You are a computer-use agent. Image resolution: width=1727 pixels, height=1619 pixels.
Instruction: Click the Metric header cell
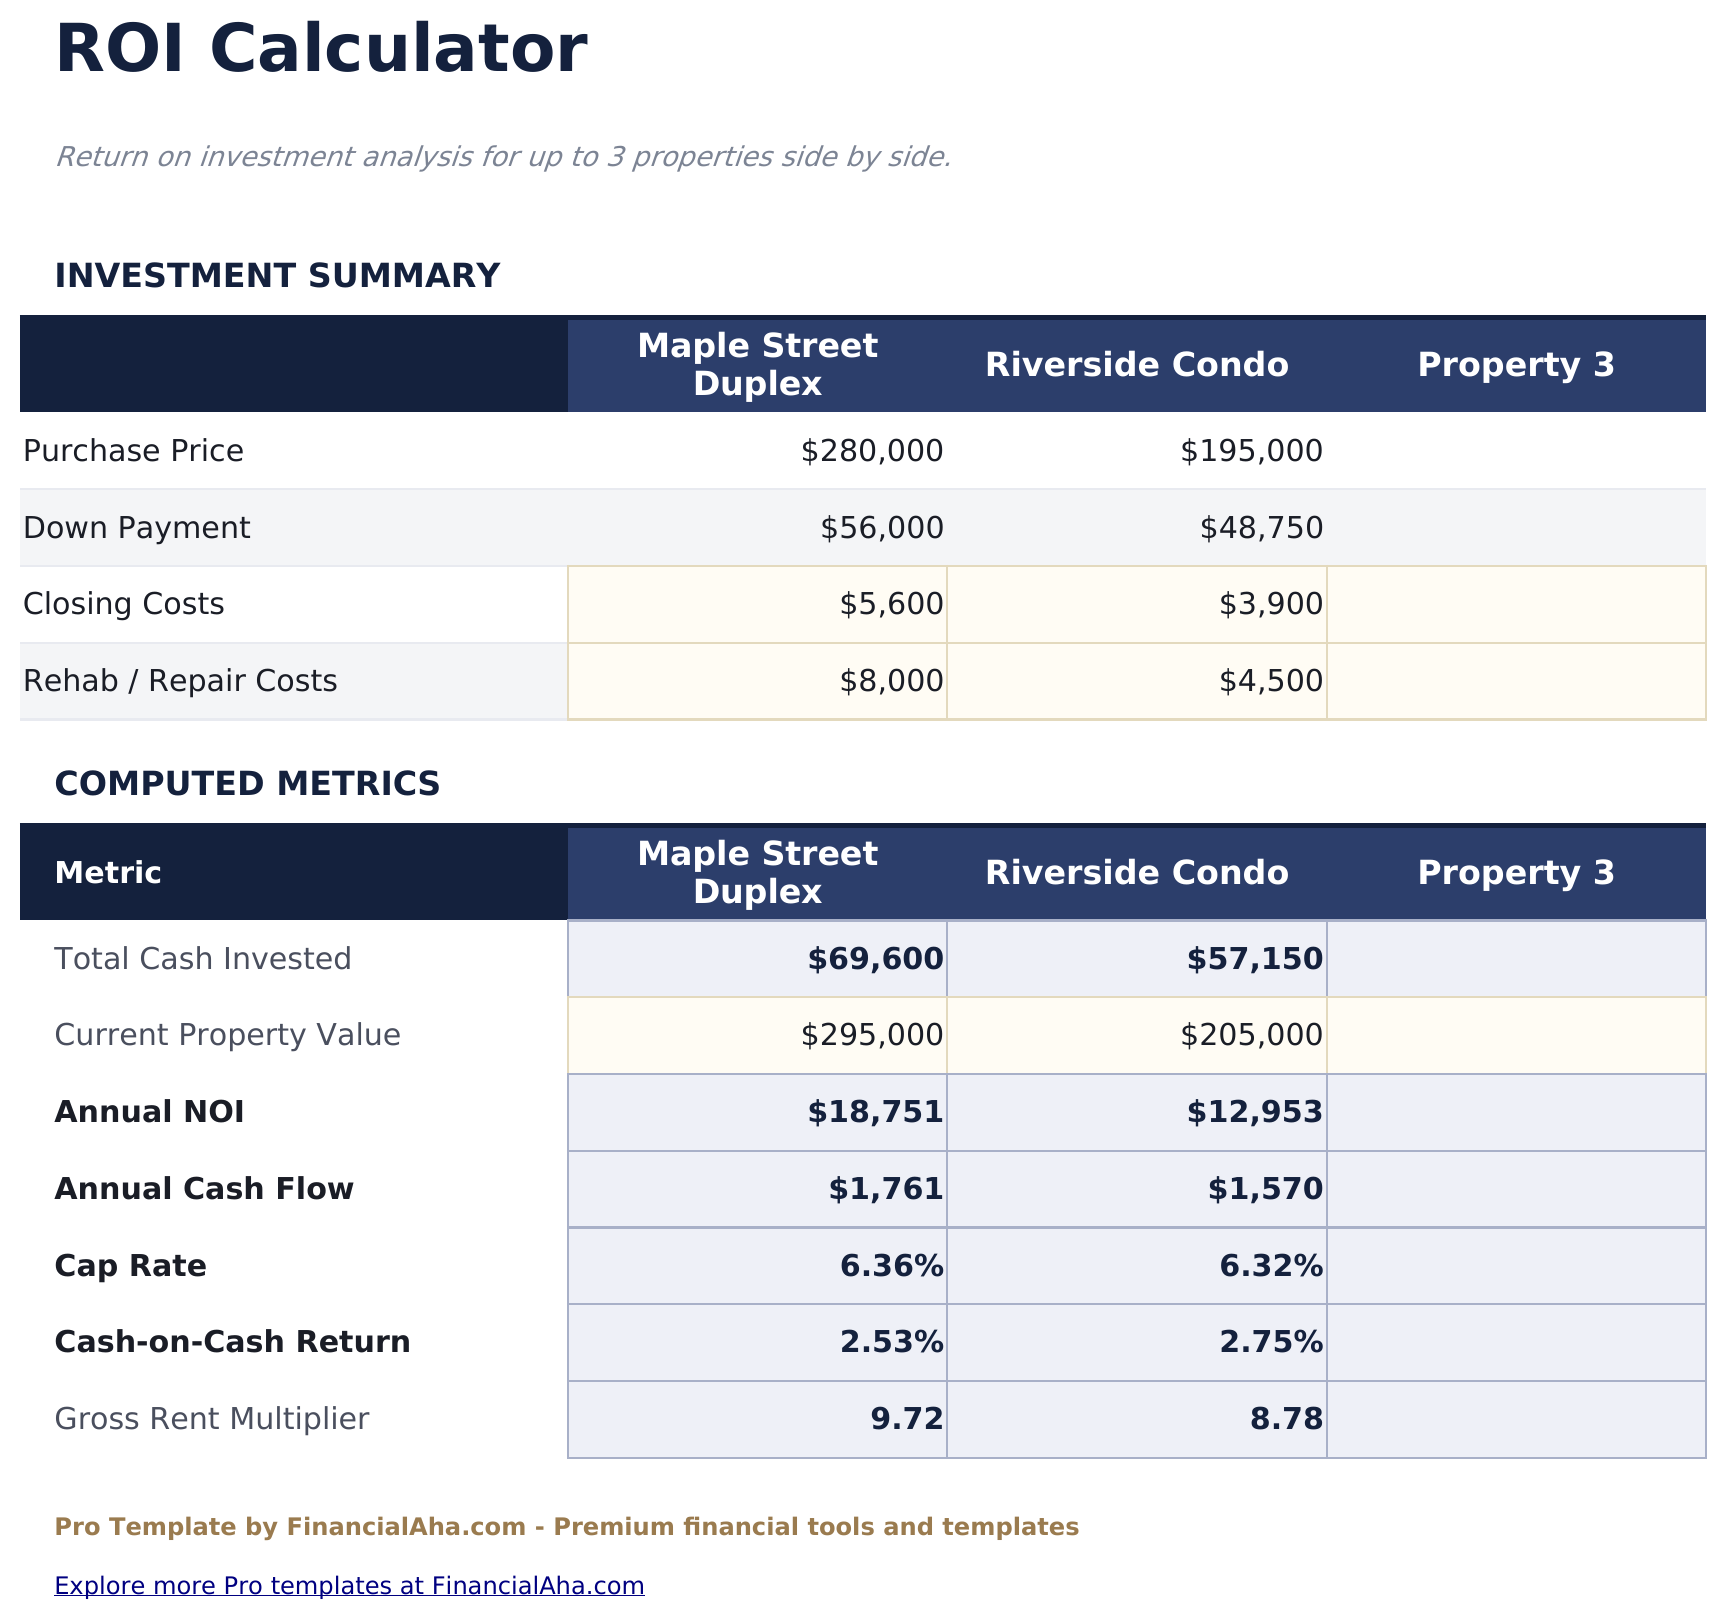[108, 872]
